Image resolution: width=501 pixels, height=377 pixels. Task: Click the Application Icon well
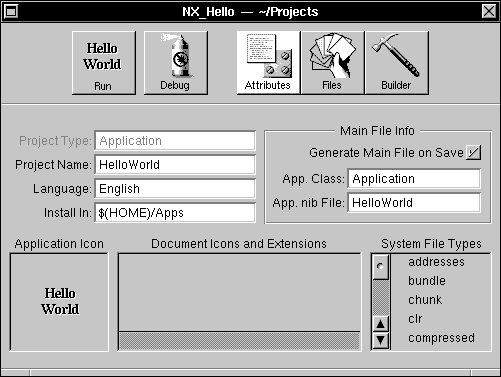[x=59, y=302]
